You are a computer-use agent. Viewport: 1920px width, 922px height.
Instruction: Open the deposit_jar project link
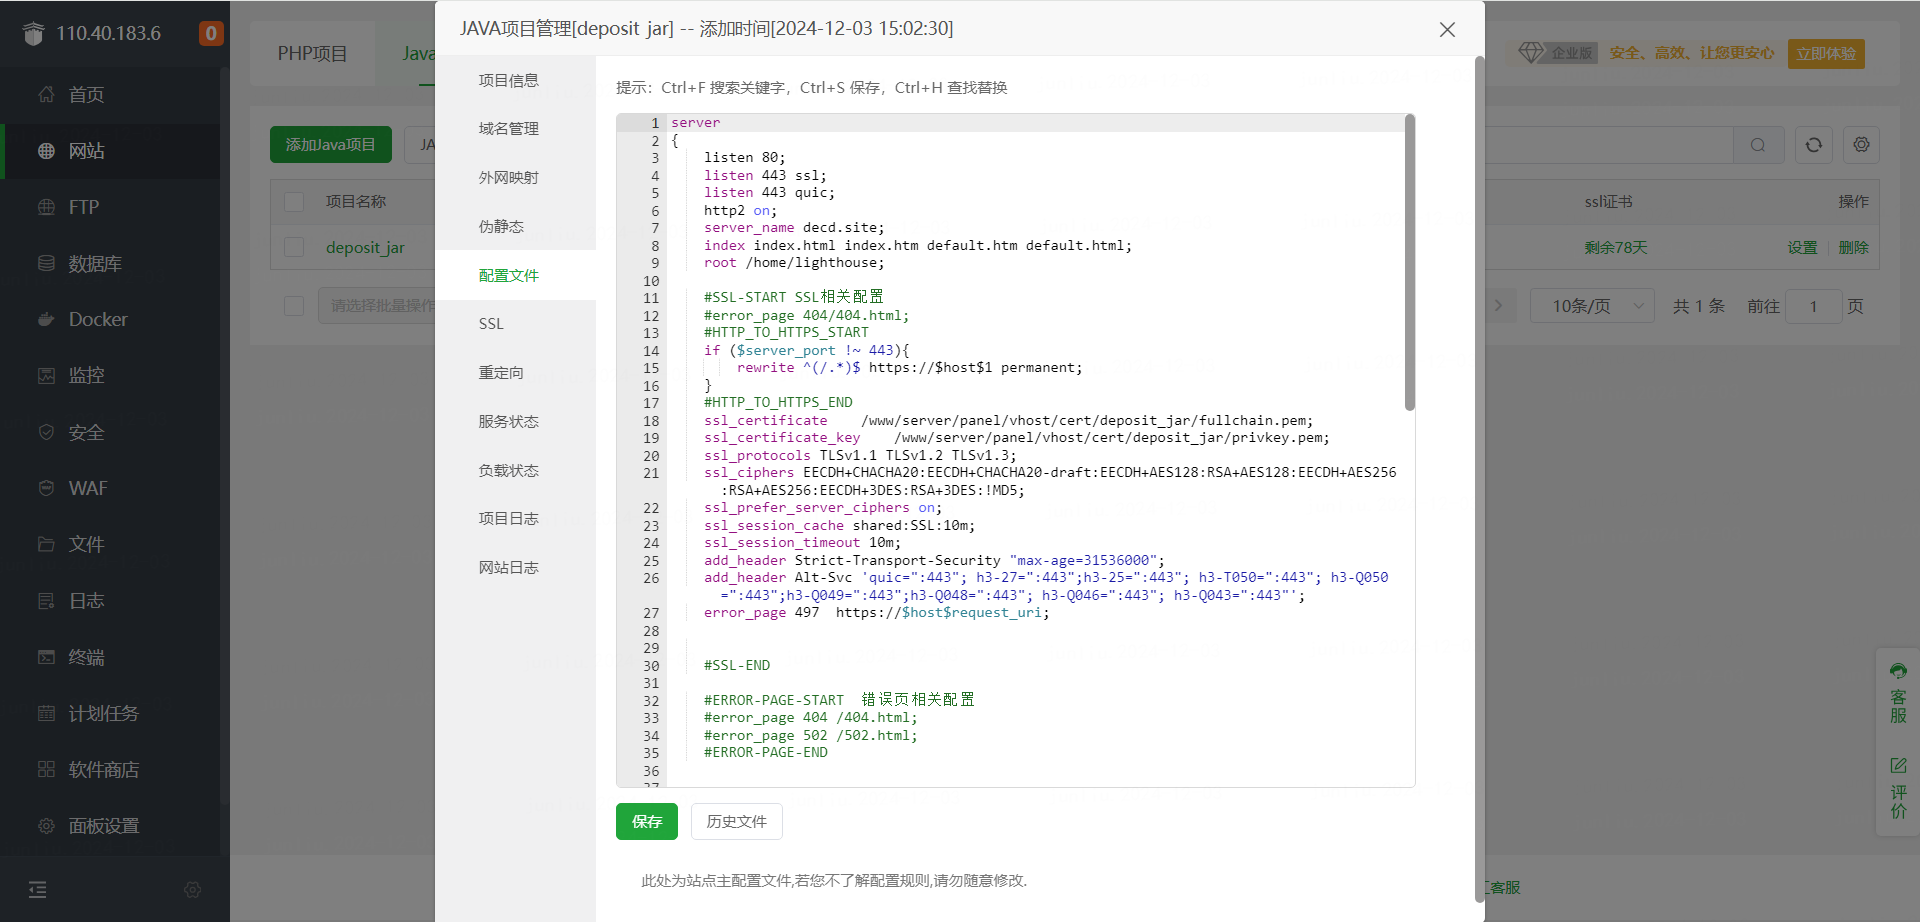365,248
